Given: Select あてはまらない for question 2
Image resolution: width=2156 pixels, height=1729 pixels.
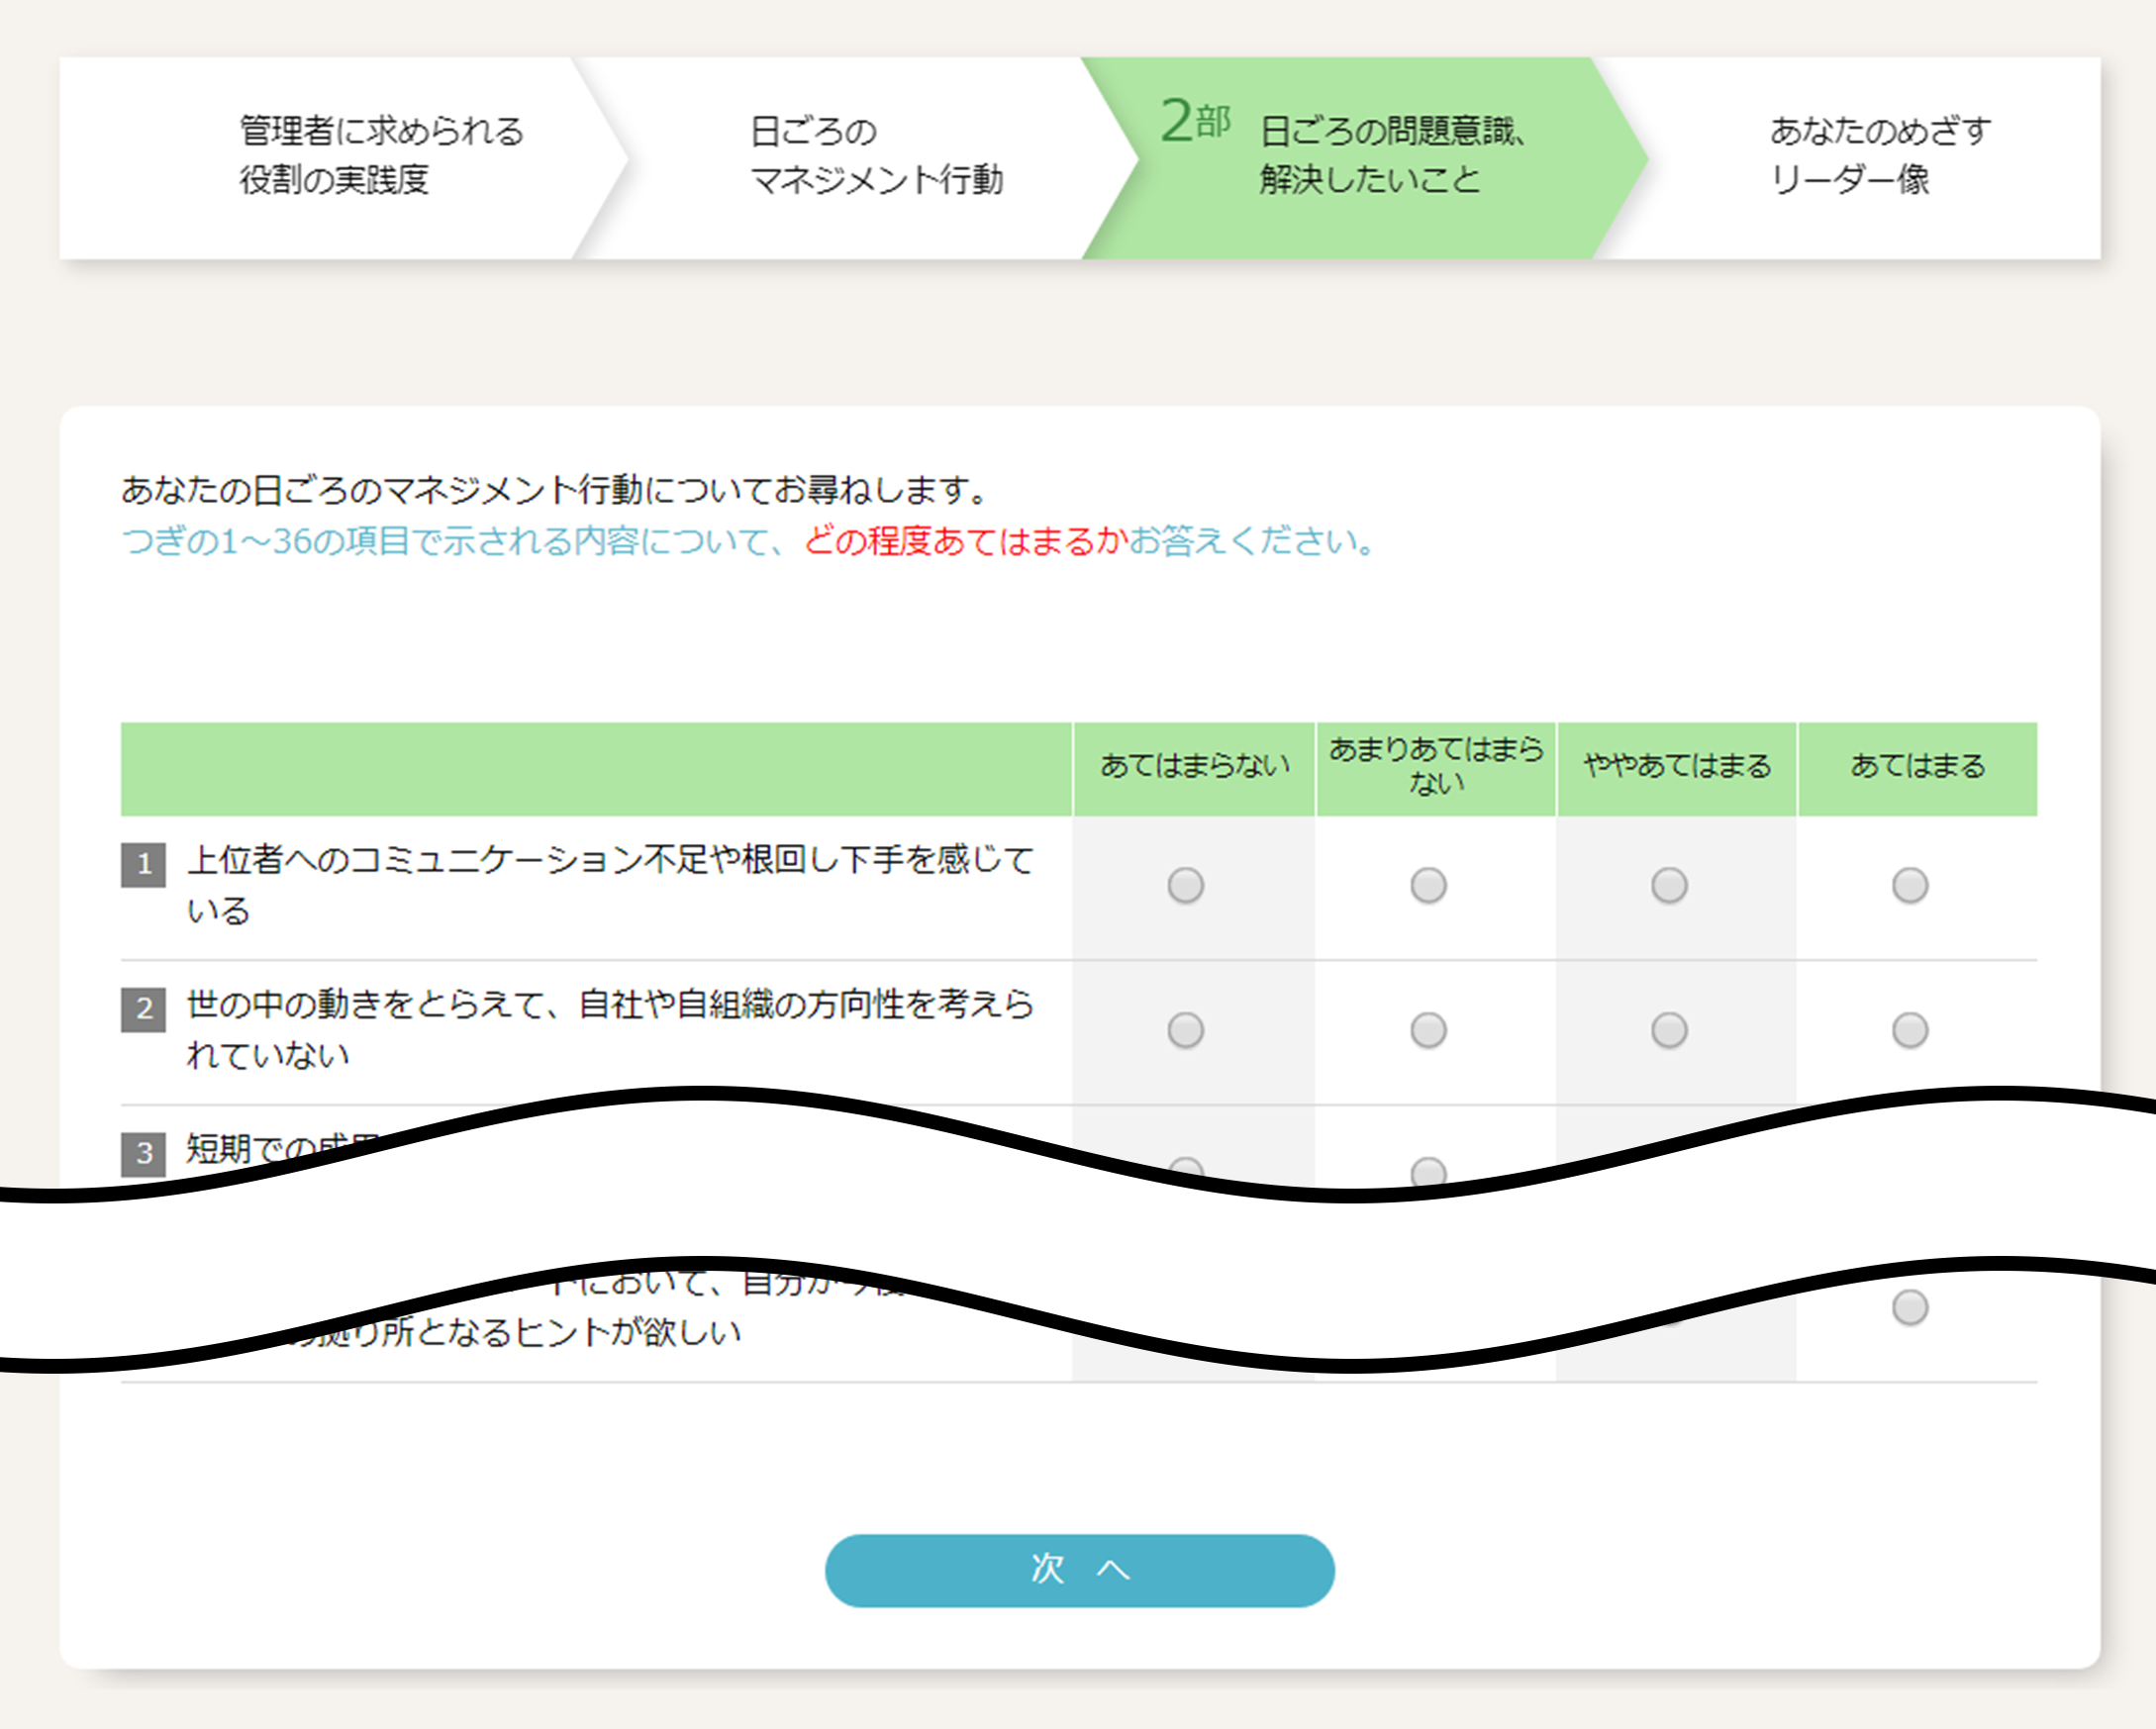Looking at the screenshot, I should coord(1185,1030).
